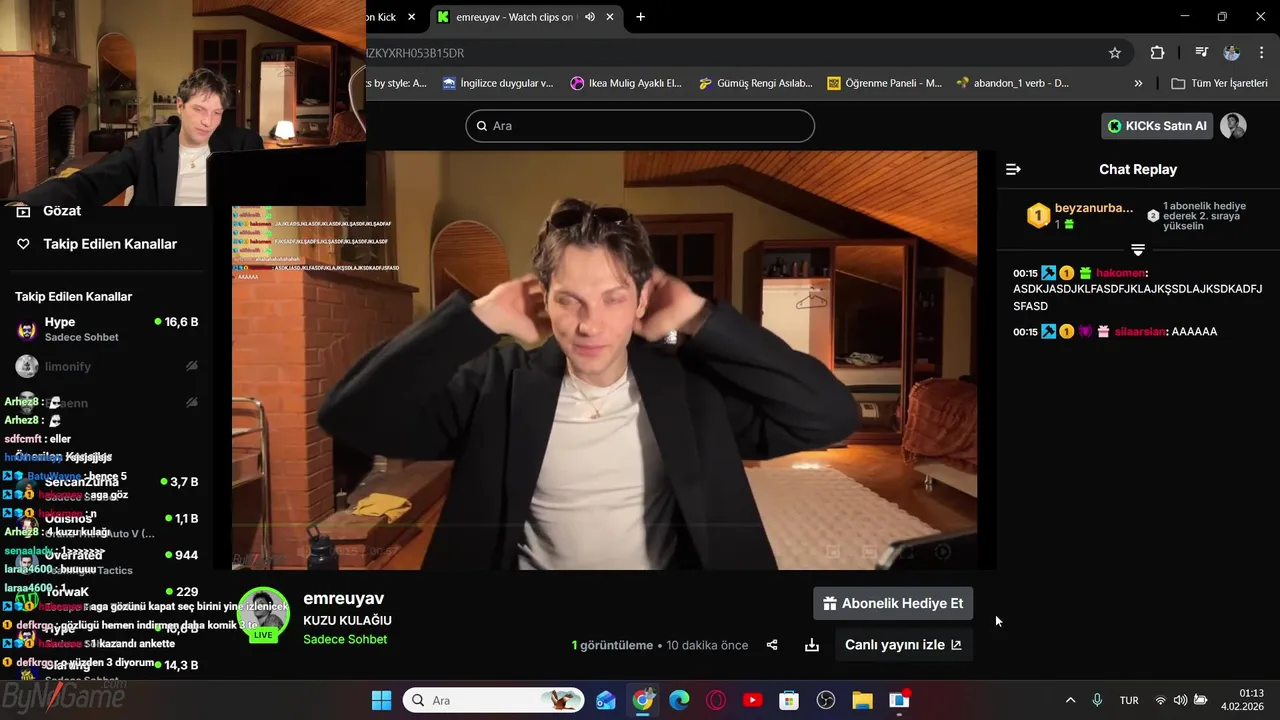This screenshot has height=720, width=1280.
Task: Open the browser extensions puzzle icon
Action: coord(1157,53)
